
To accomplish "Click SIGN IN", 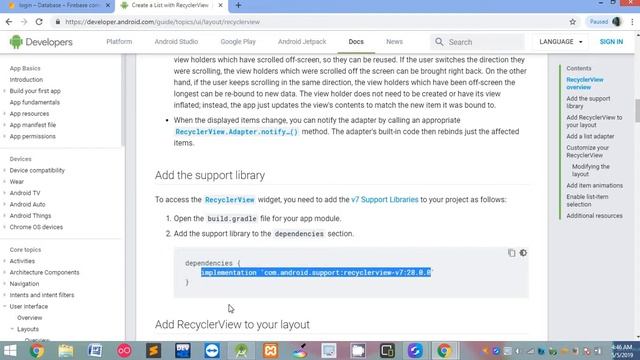I will pyautogui.click(x=611, y=42).
